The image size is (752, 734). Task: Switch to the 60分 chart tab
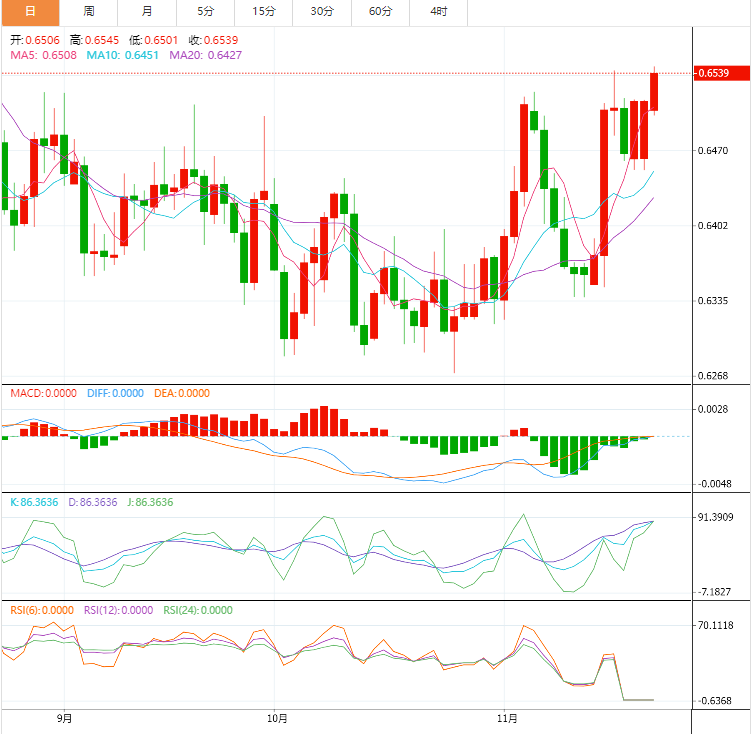click(x=381, y=12)
